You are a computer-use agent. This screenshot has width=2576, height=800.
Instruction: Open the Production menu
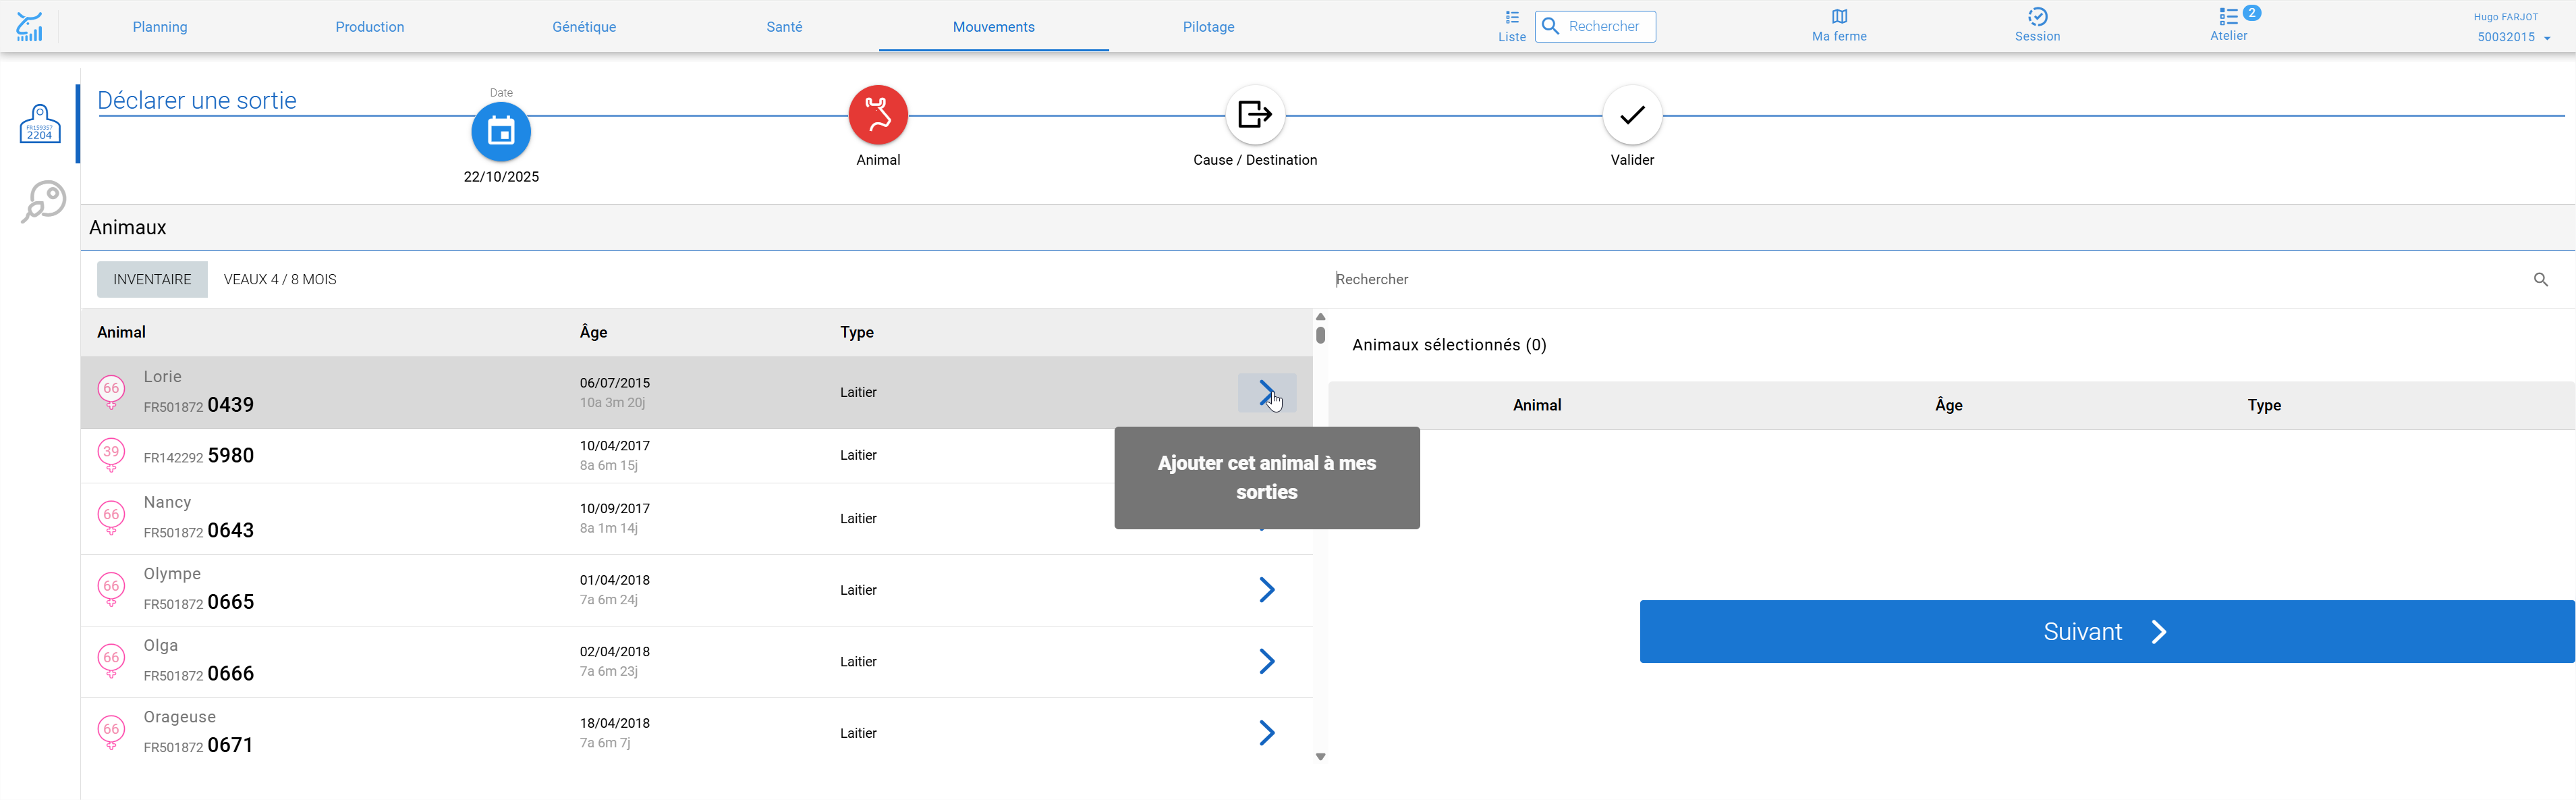tap(370, 27)
